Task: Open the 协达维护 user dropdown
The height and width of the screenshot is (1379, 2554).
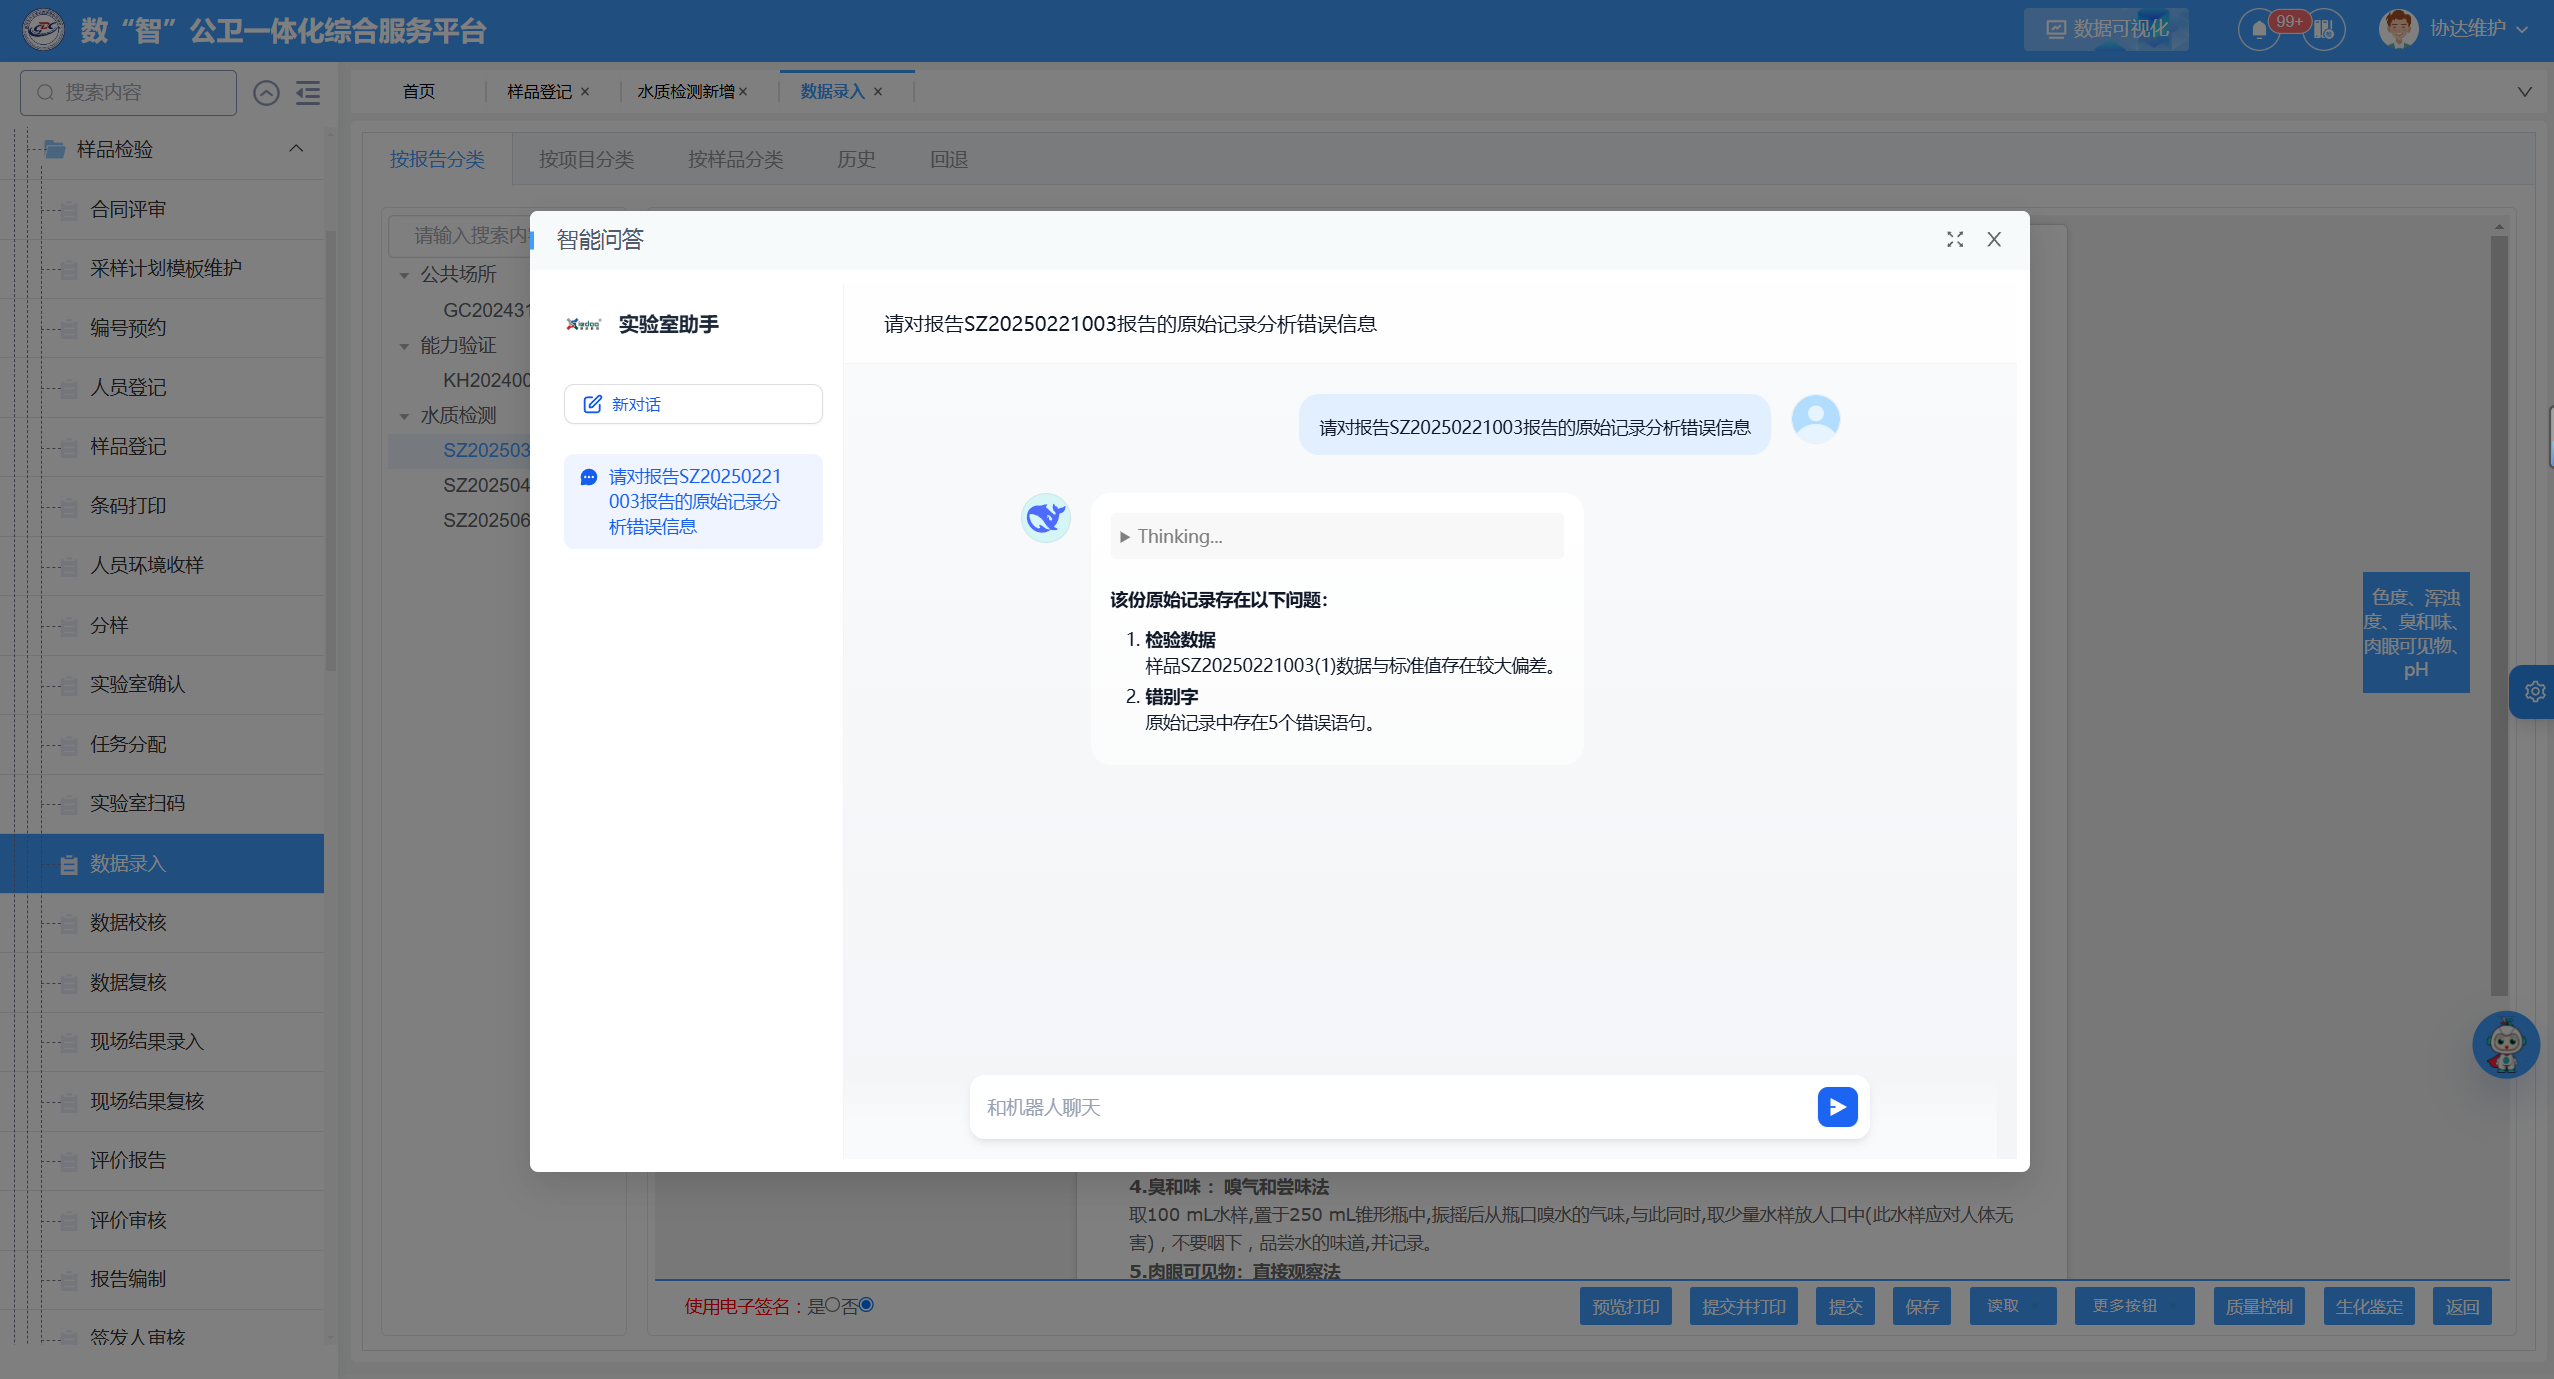Action: coord(2466,29)
